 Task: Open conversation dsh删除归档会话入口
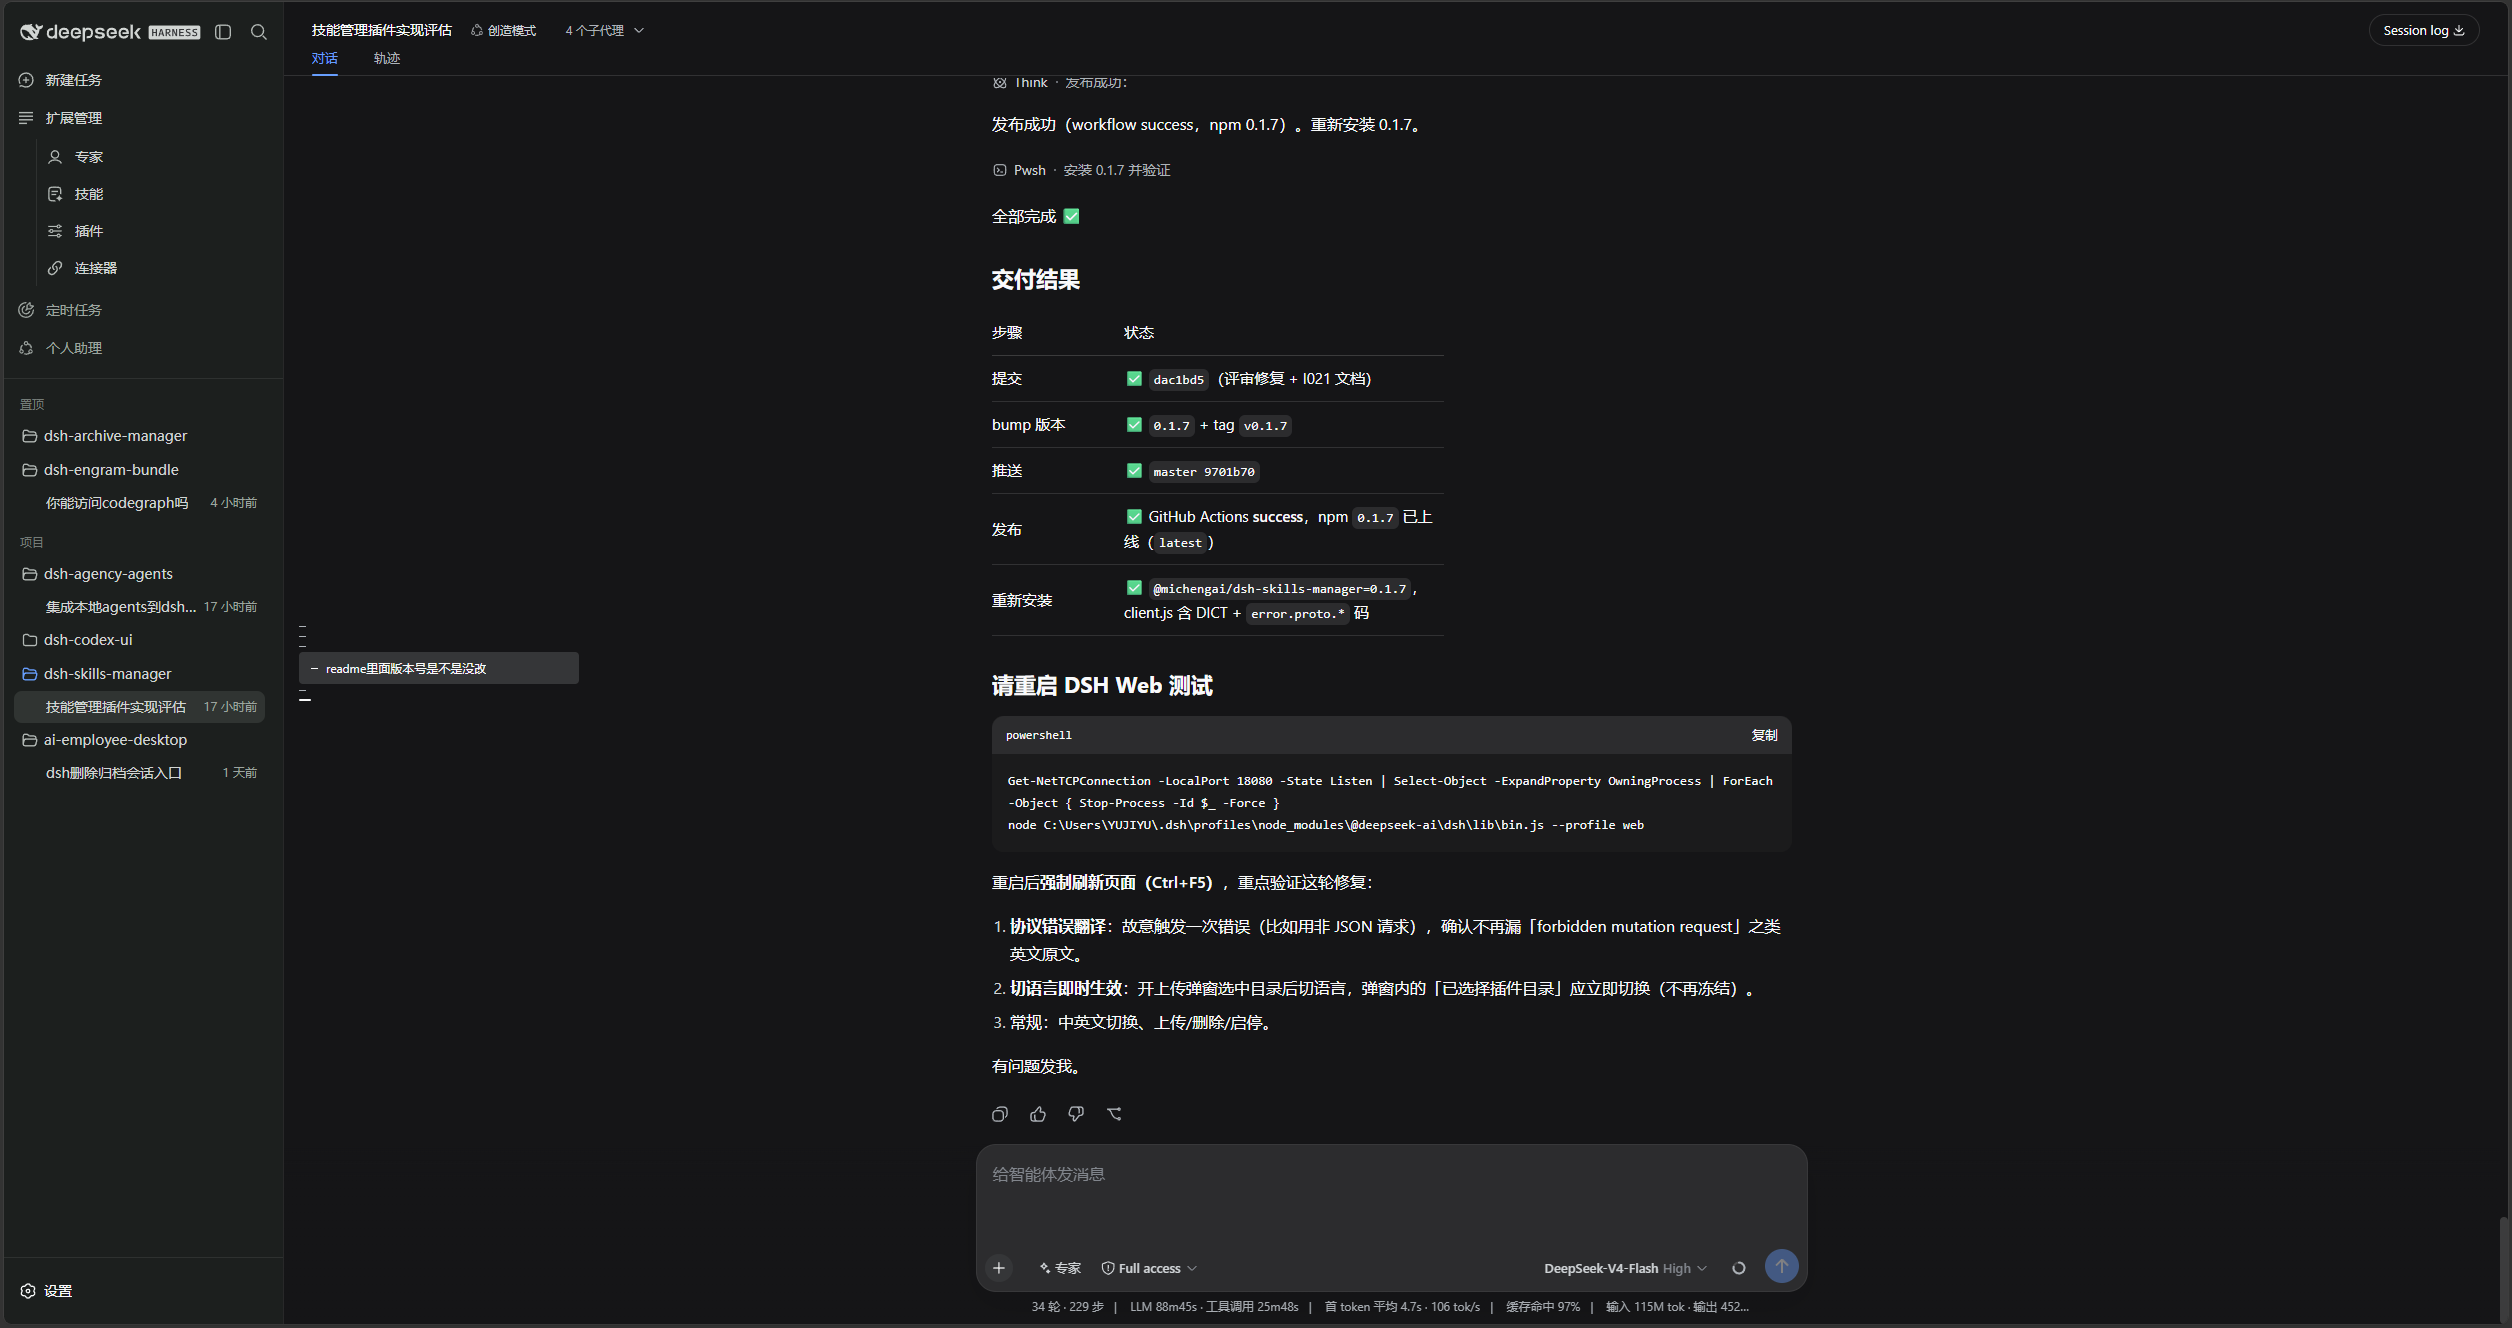(140, 773)
